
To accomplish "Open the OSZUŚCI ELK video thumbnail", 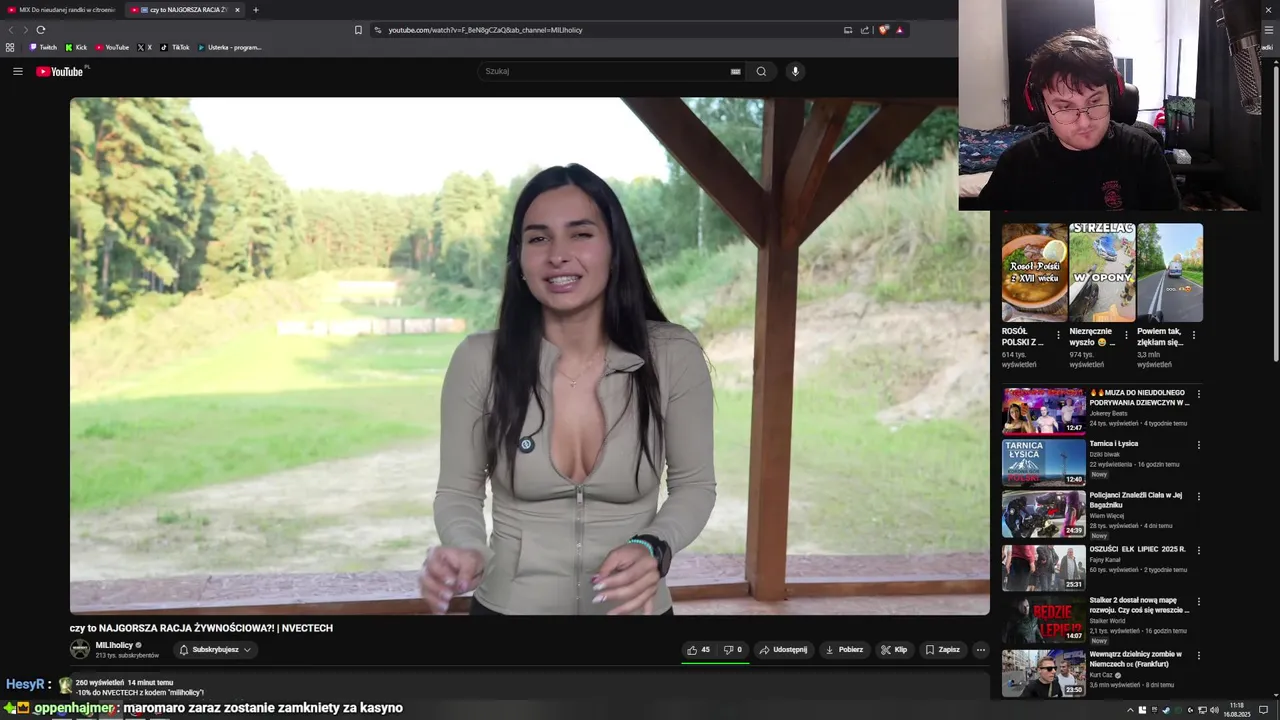I will (1044, 567).
